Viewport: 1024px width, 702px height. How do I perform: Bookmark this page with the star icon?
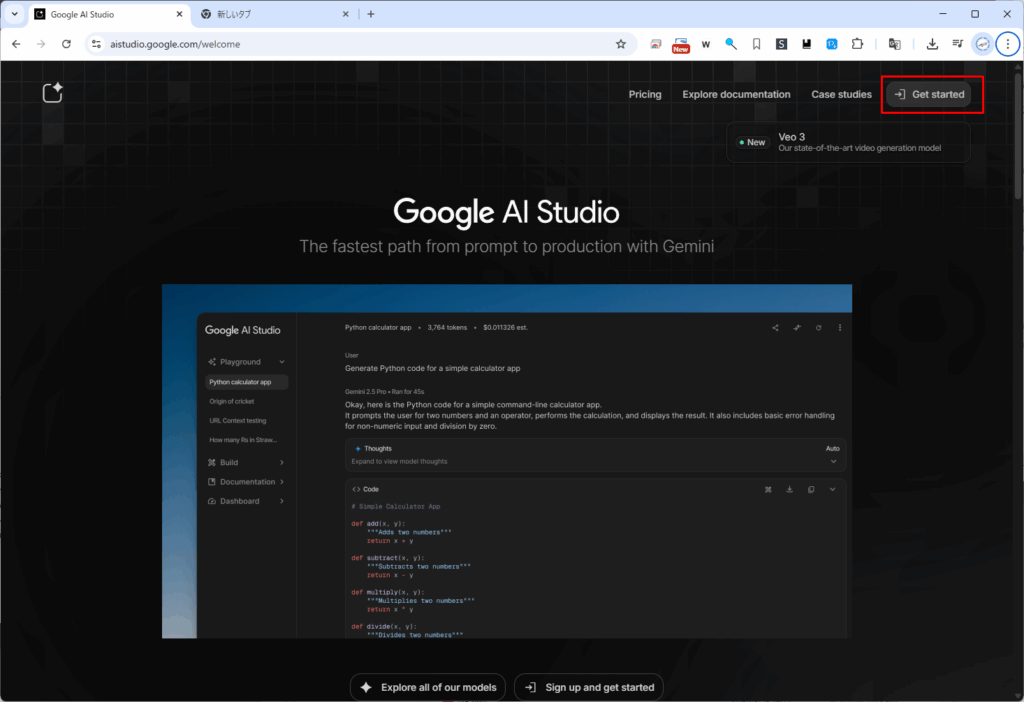coord(620,44)
